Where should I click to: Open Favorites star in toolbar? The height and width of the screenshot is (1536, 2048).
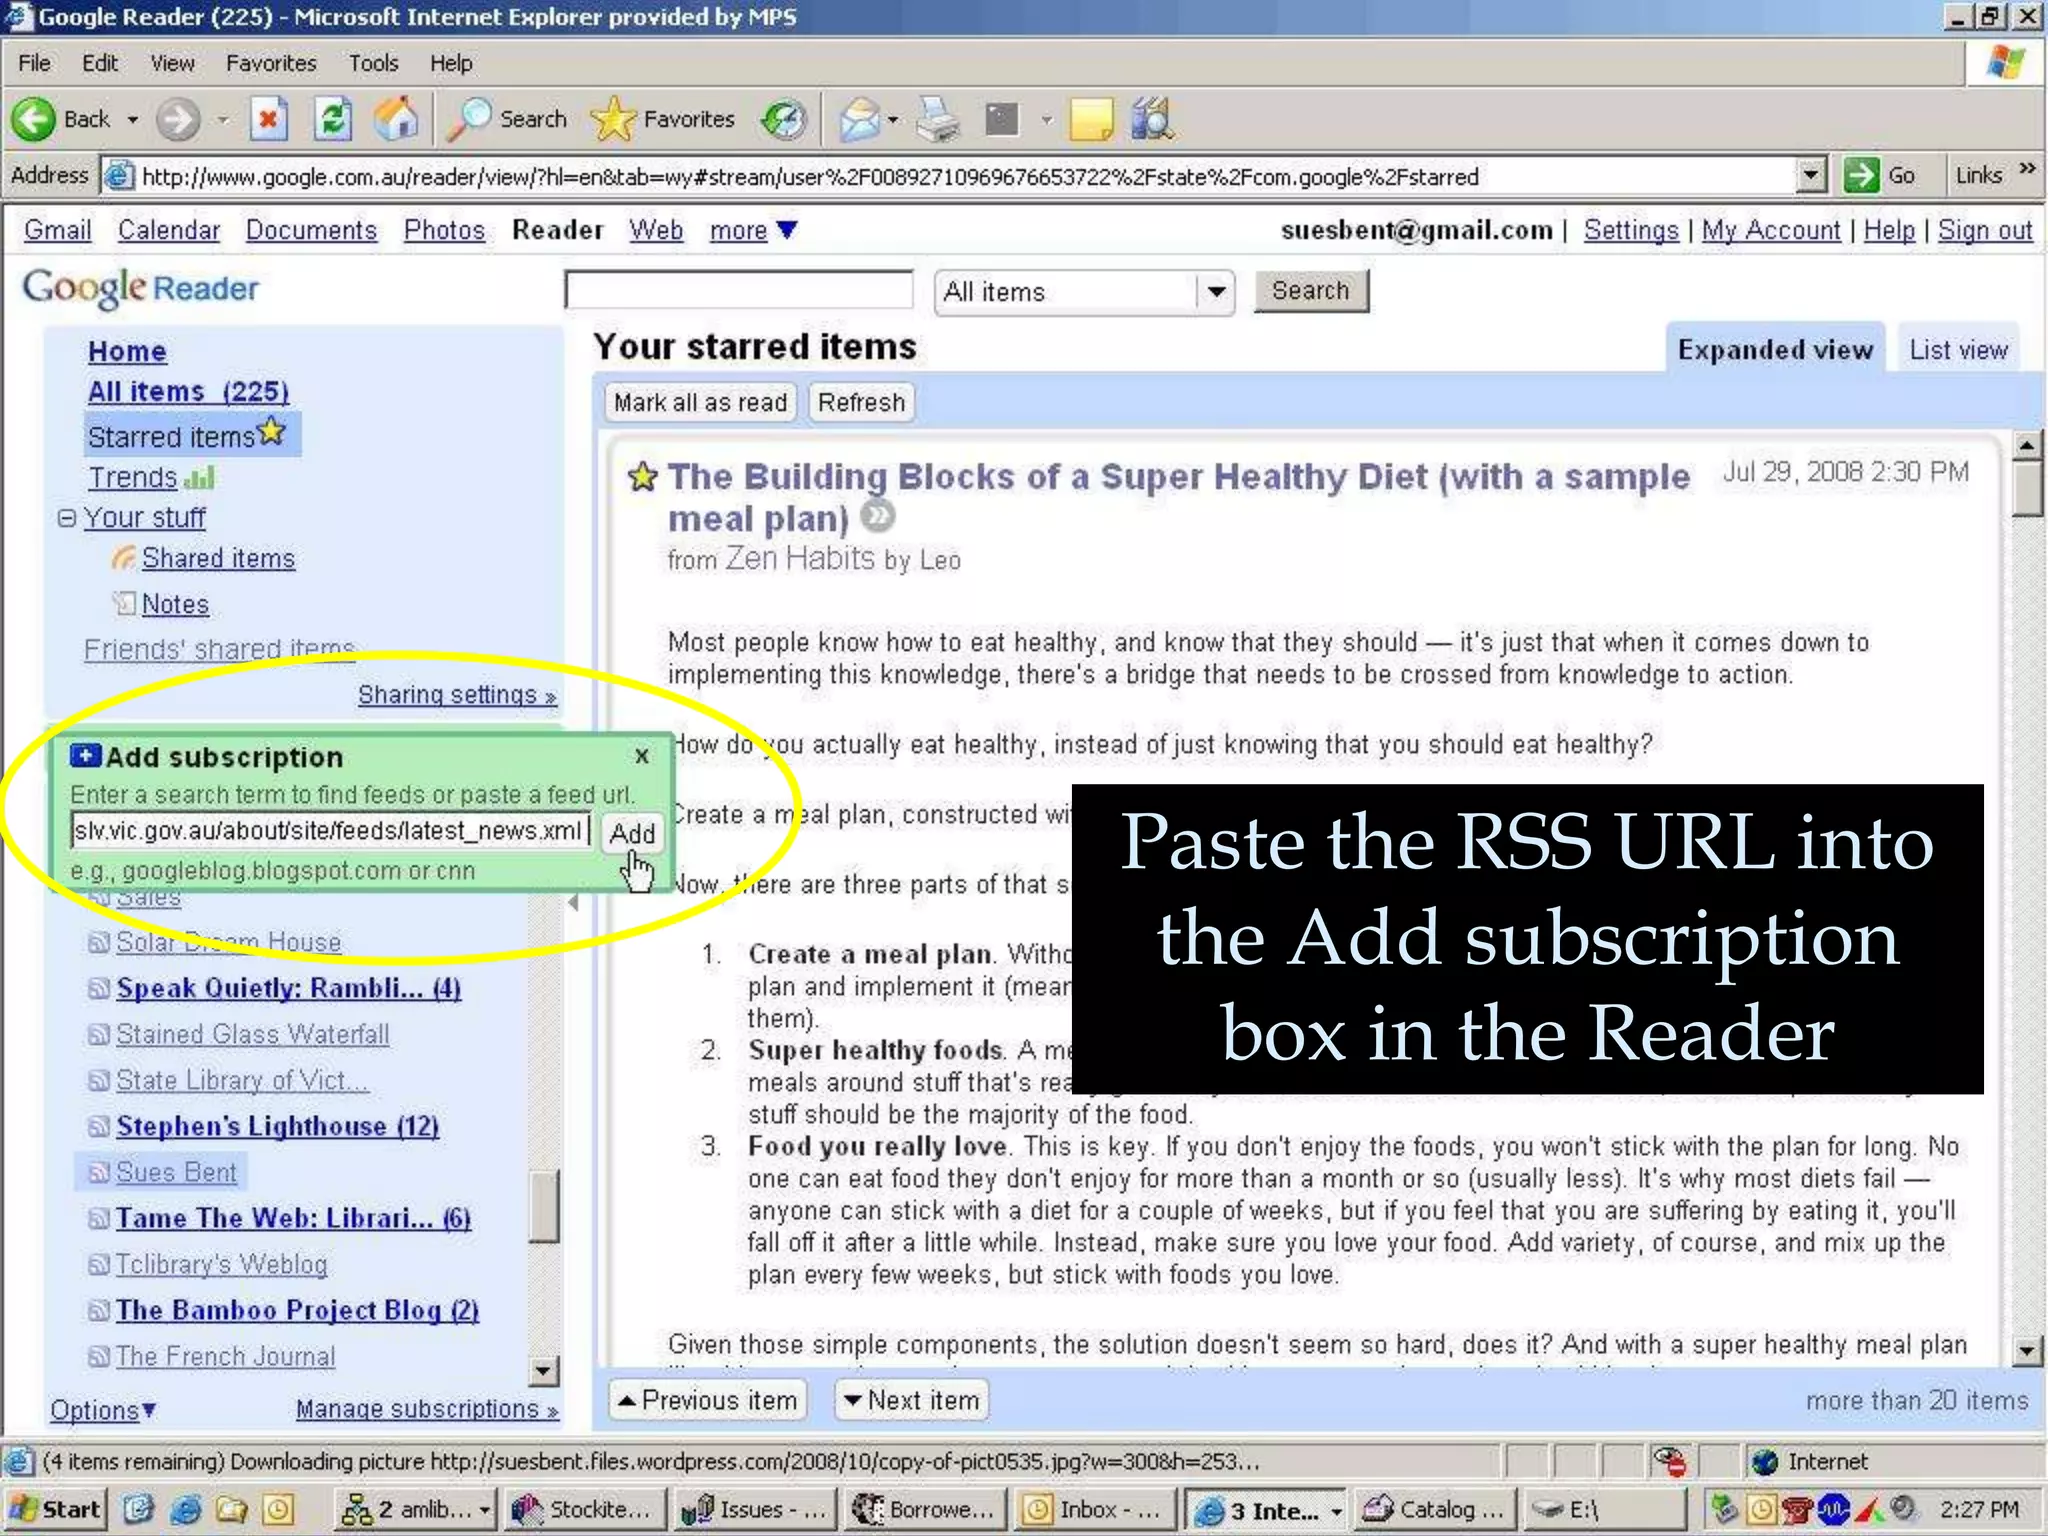tap(612, 119)
